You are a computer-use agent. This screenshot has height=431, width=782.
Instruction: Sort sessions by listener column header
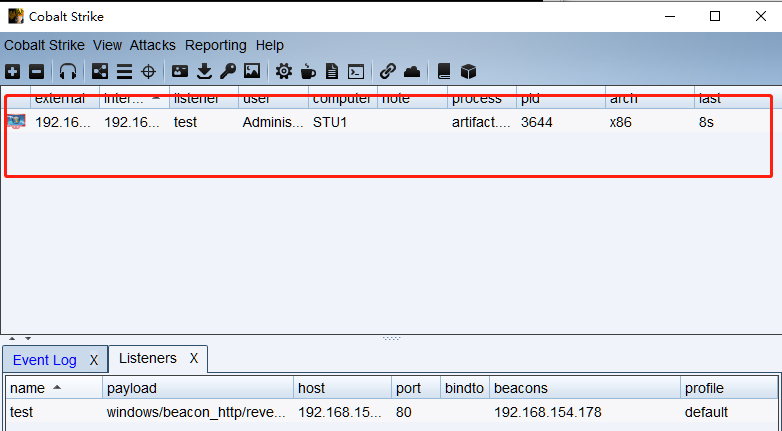pos(204,99)
